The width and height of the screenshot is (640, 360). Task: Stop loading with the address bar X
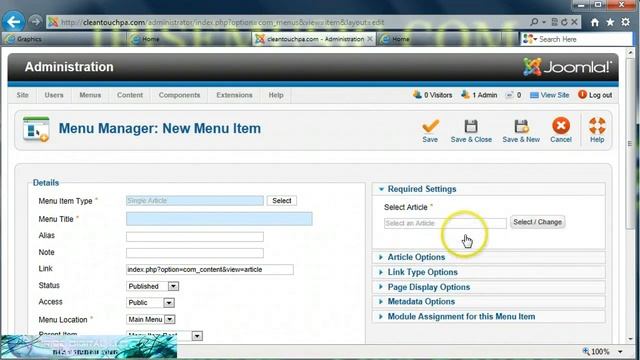(574, 22)
